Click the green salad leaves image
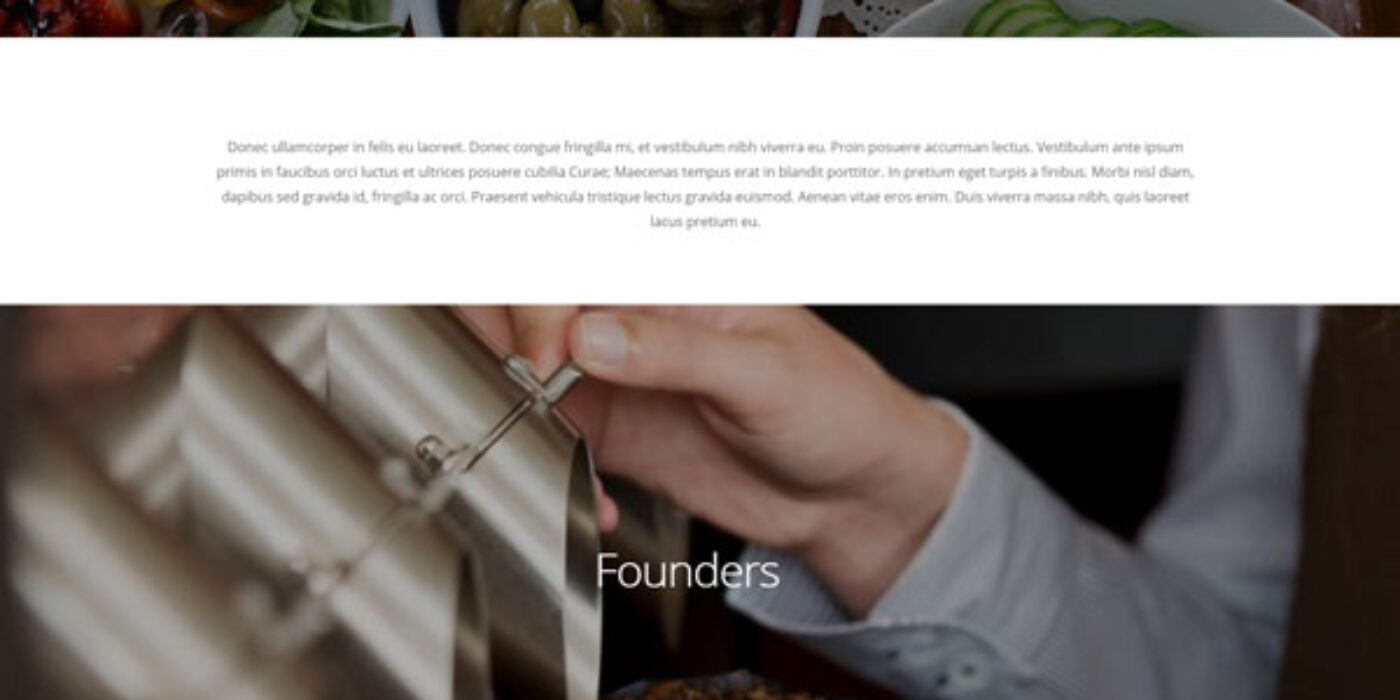The width and height of the screenshot is (1400, 700). tap(320, 16)
